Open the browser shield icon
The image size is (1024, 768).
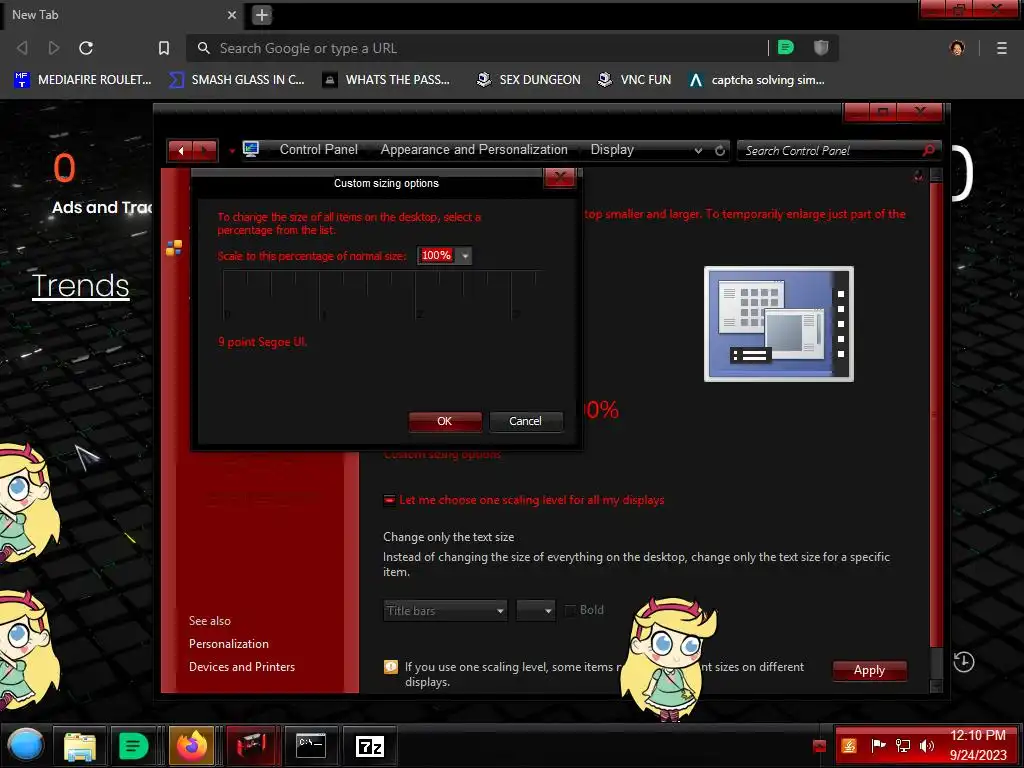[821, 47]
